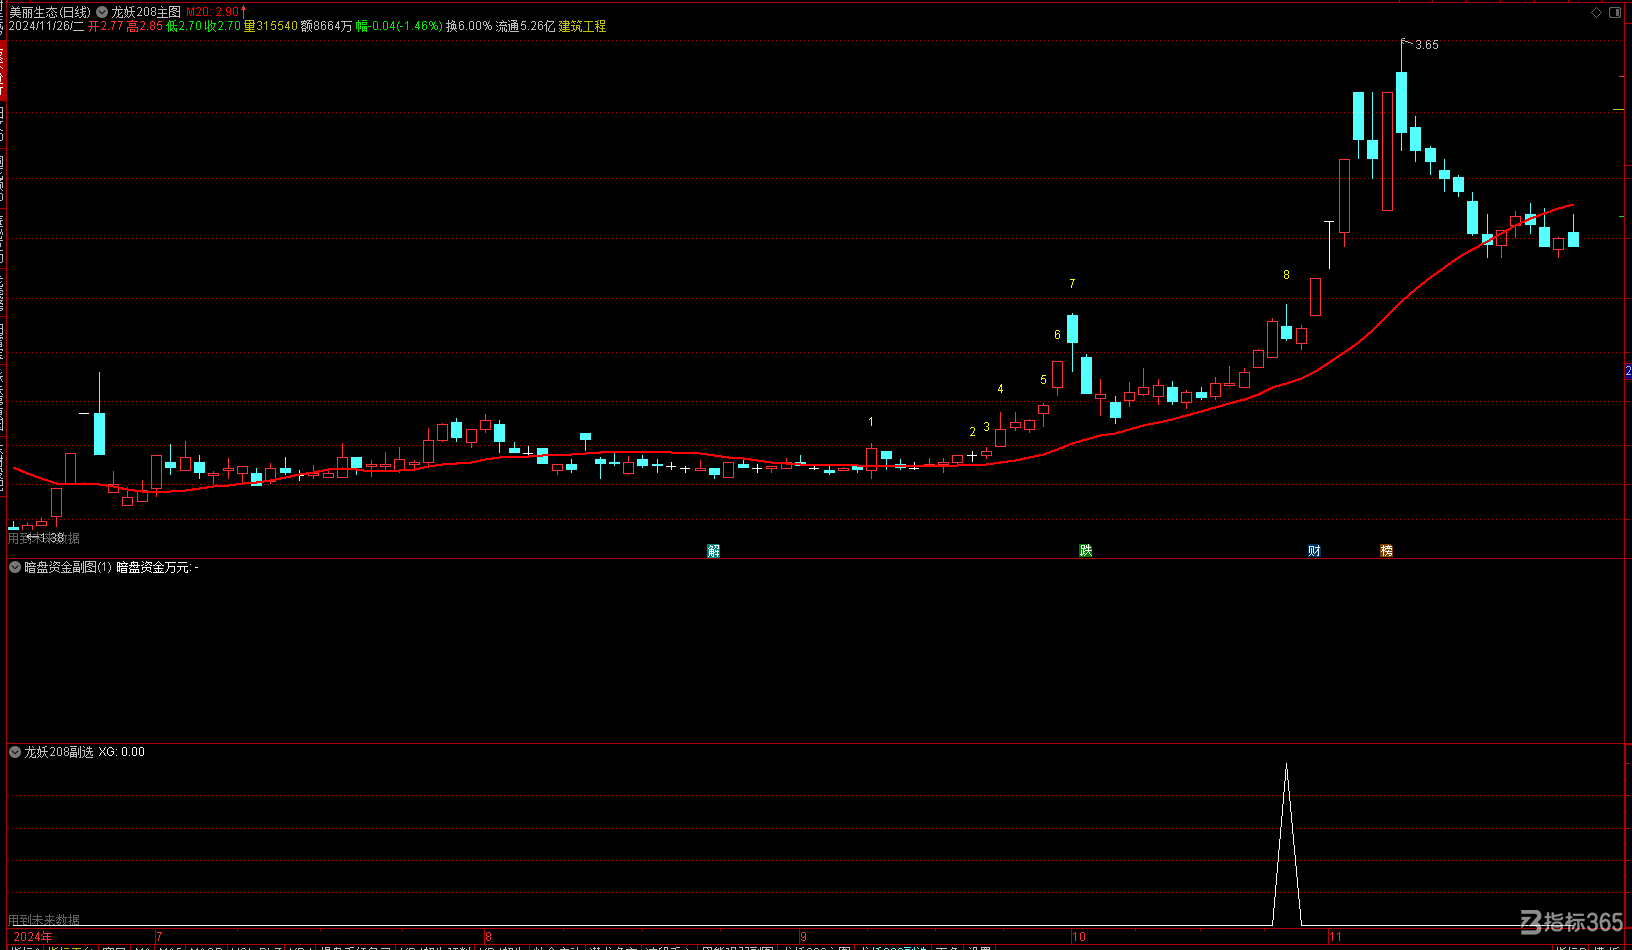Click the 幅-0.04(-1.46%) change value
The width and height of the screenshot is (1632, 950).
pos(399,26)
